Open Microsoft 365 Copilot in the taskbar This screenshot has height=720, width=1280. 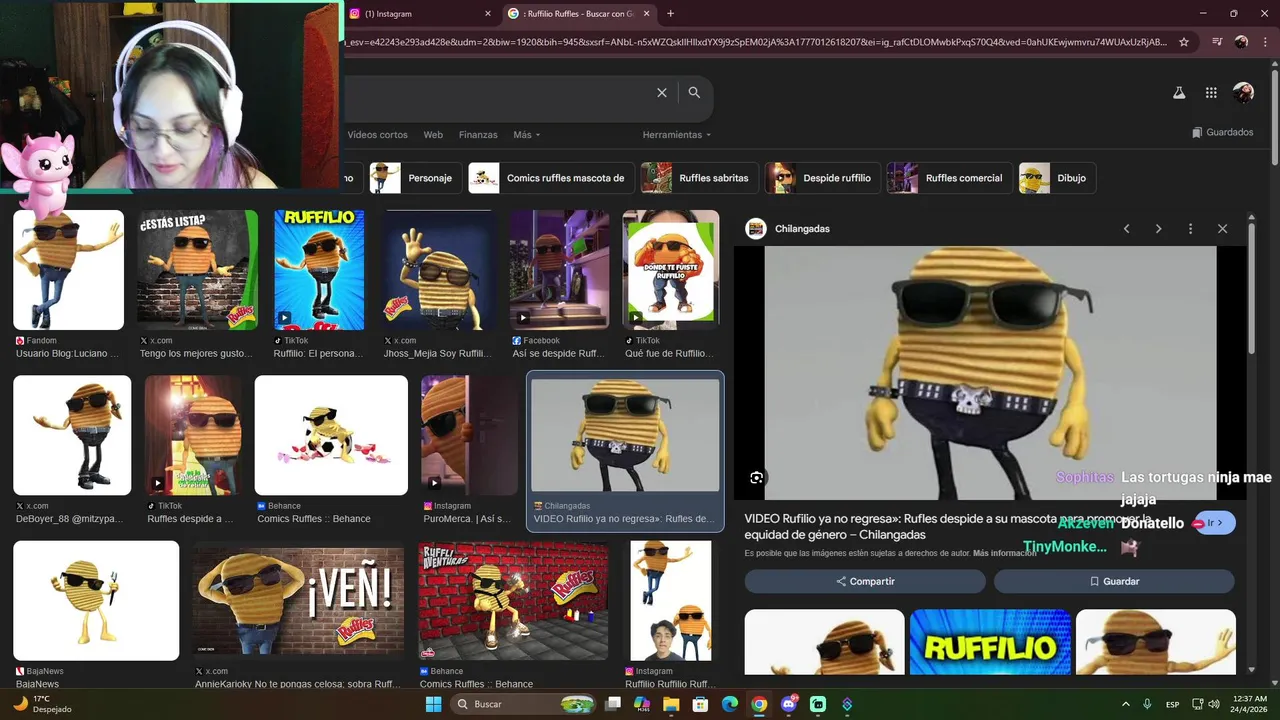(x=642, y=704)
